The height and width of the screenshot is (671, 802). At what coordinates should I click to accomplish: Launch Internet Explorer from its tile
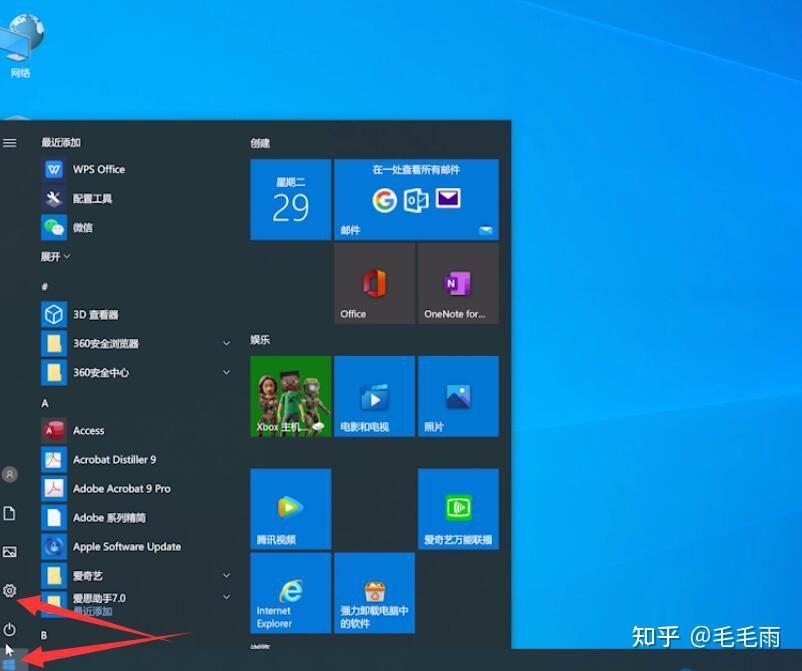(x=290, y=593)
